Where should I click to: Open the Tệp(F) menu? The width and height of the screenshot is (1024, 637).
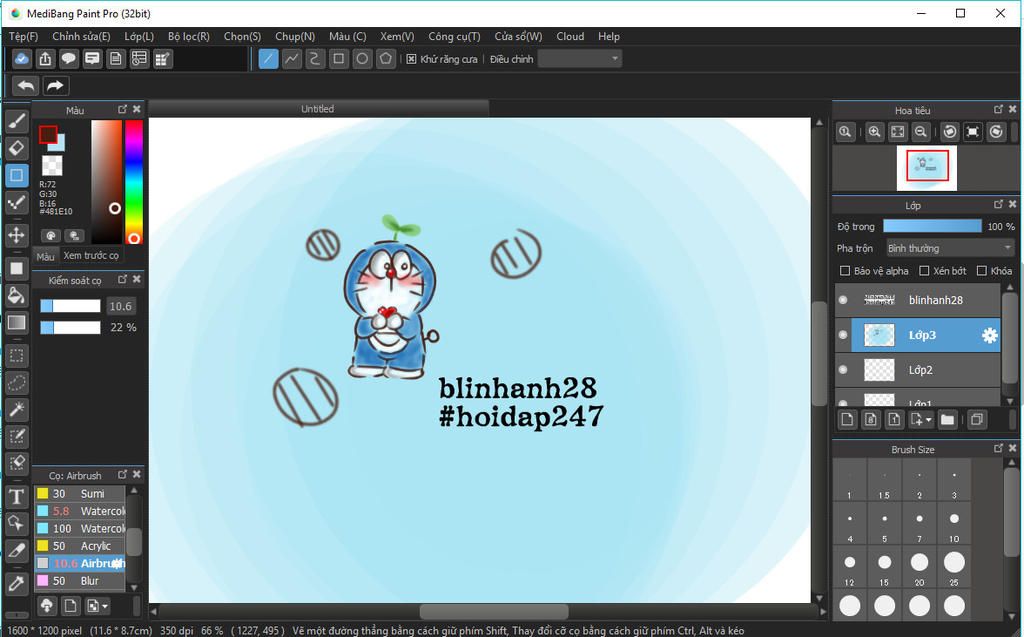click(24, 37)
